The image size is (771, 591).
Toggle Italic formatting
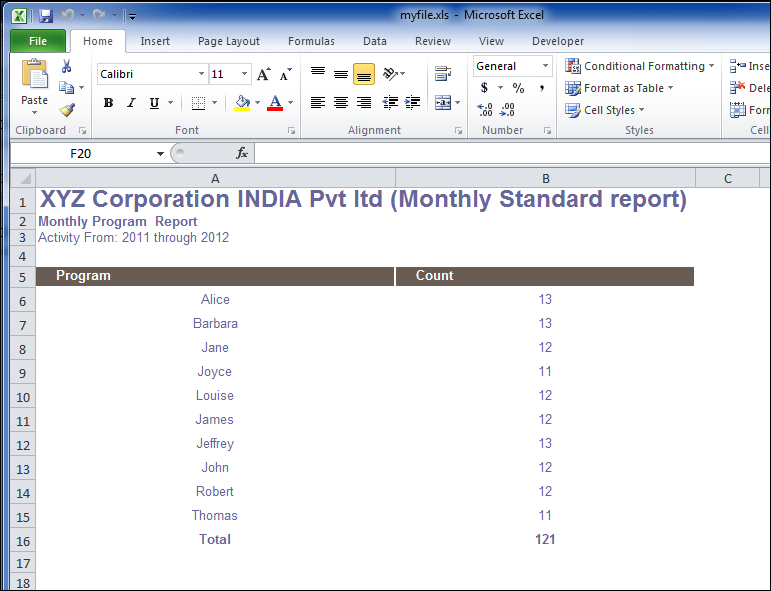click(x=131, y=103)
